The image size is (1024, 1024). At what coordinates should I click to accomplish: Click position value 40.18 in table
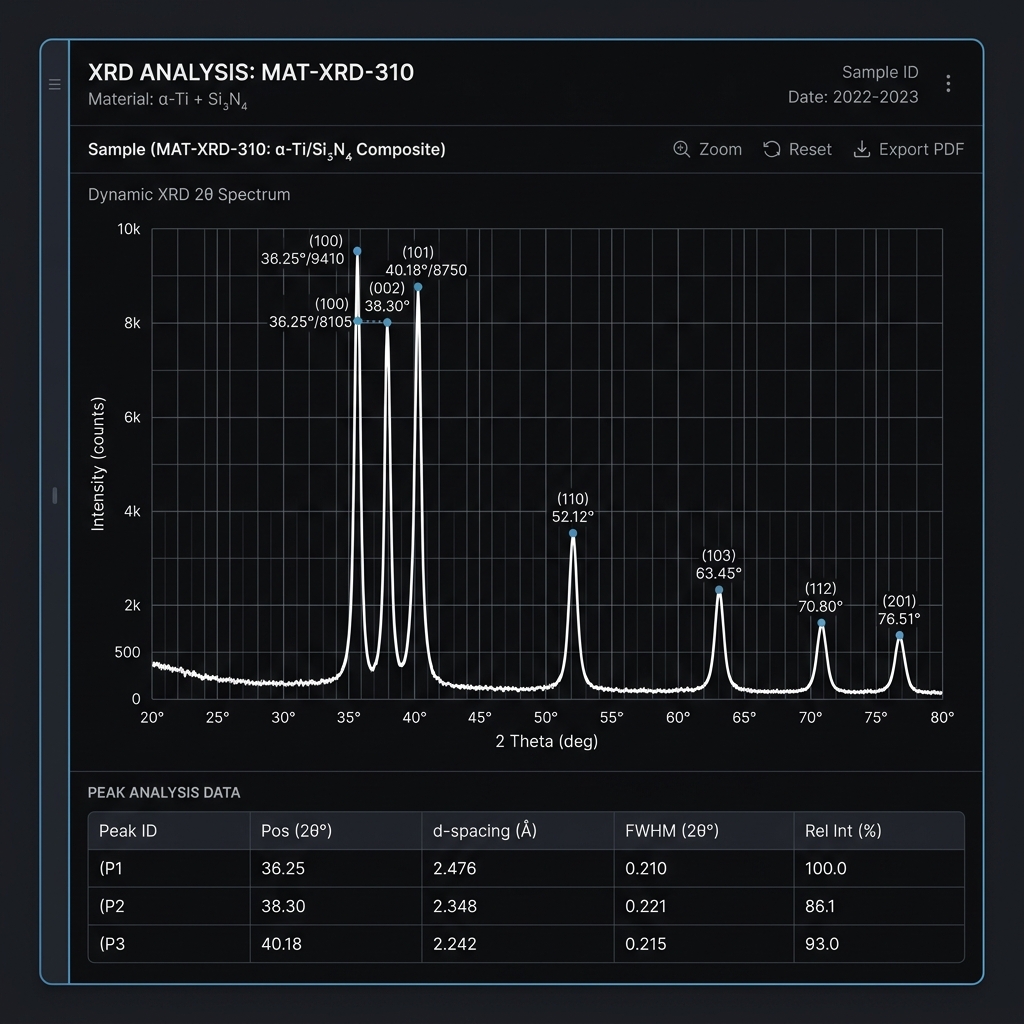click(x=281, y=944)
